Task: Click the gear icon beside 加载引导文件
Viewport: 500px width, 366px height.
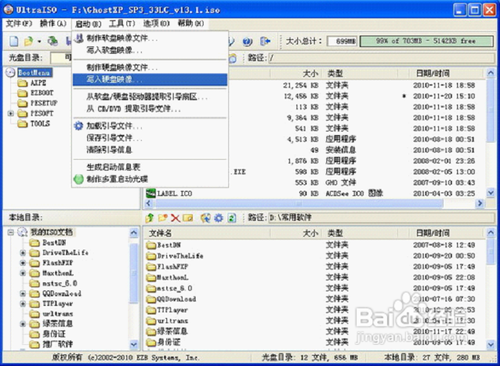Action: point(78,126)
